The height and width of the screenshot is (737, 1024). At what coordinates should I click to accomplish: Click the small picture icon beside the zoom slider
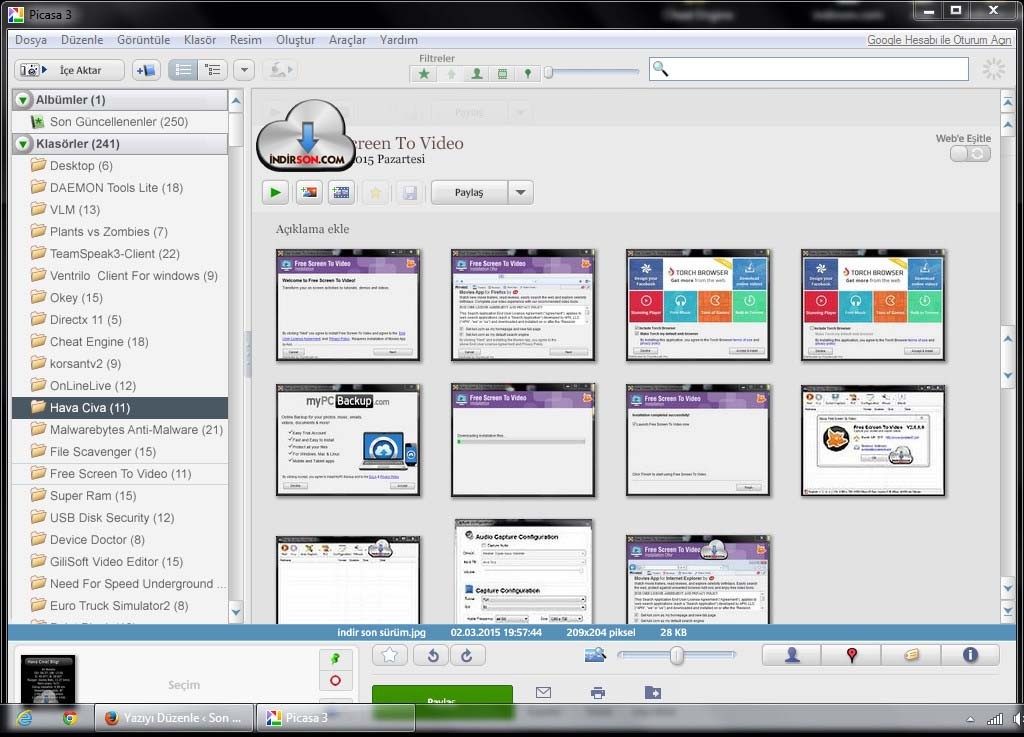[x=595, y=654]
